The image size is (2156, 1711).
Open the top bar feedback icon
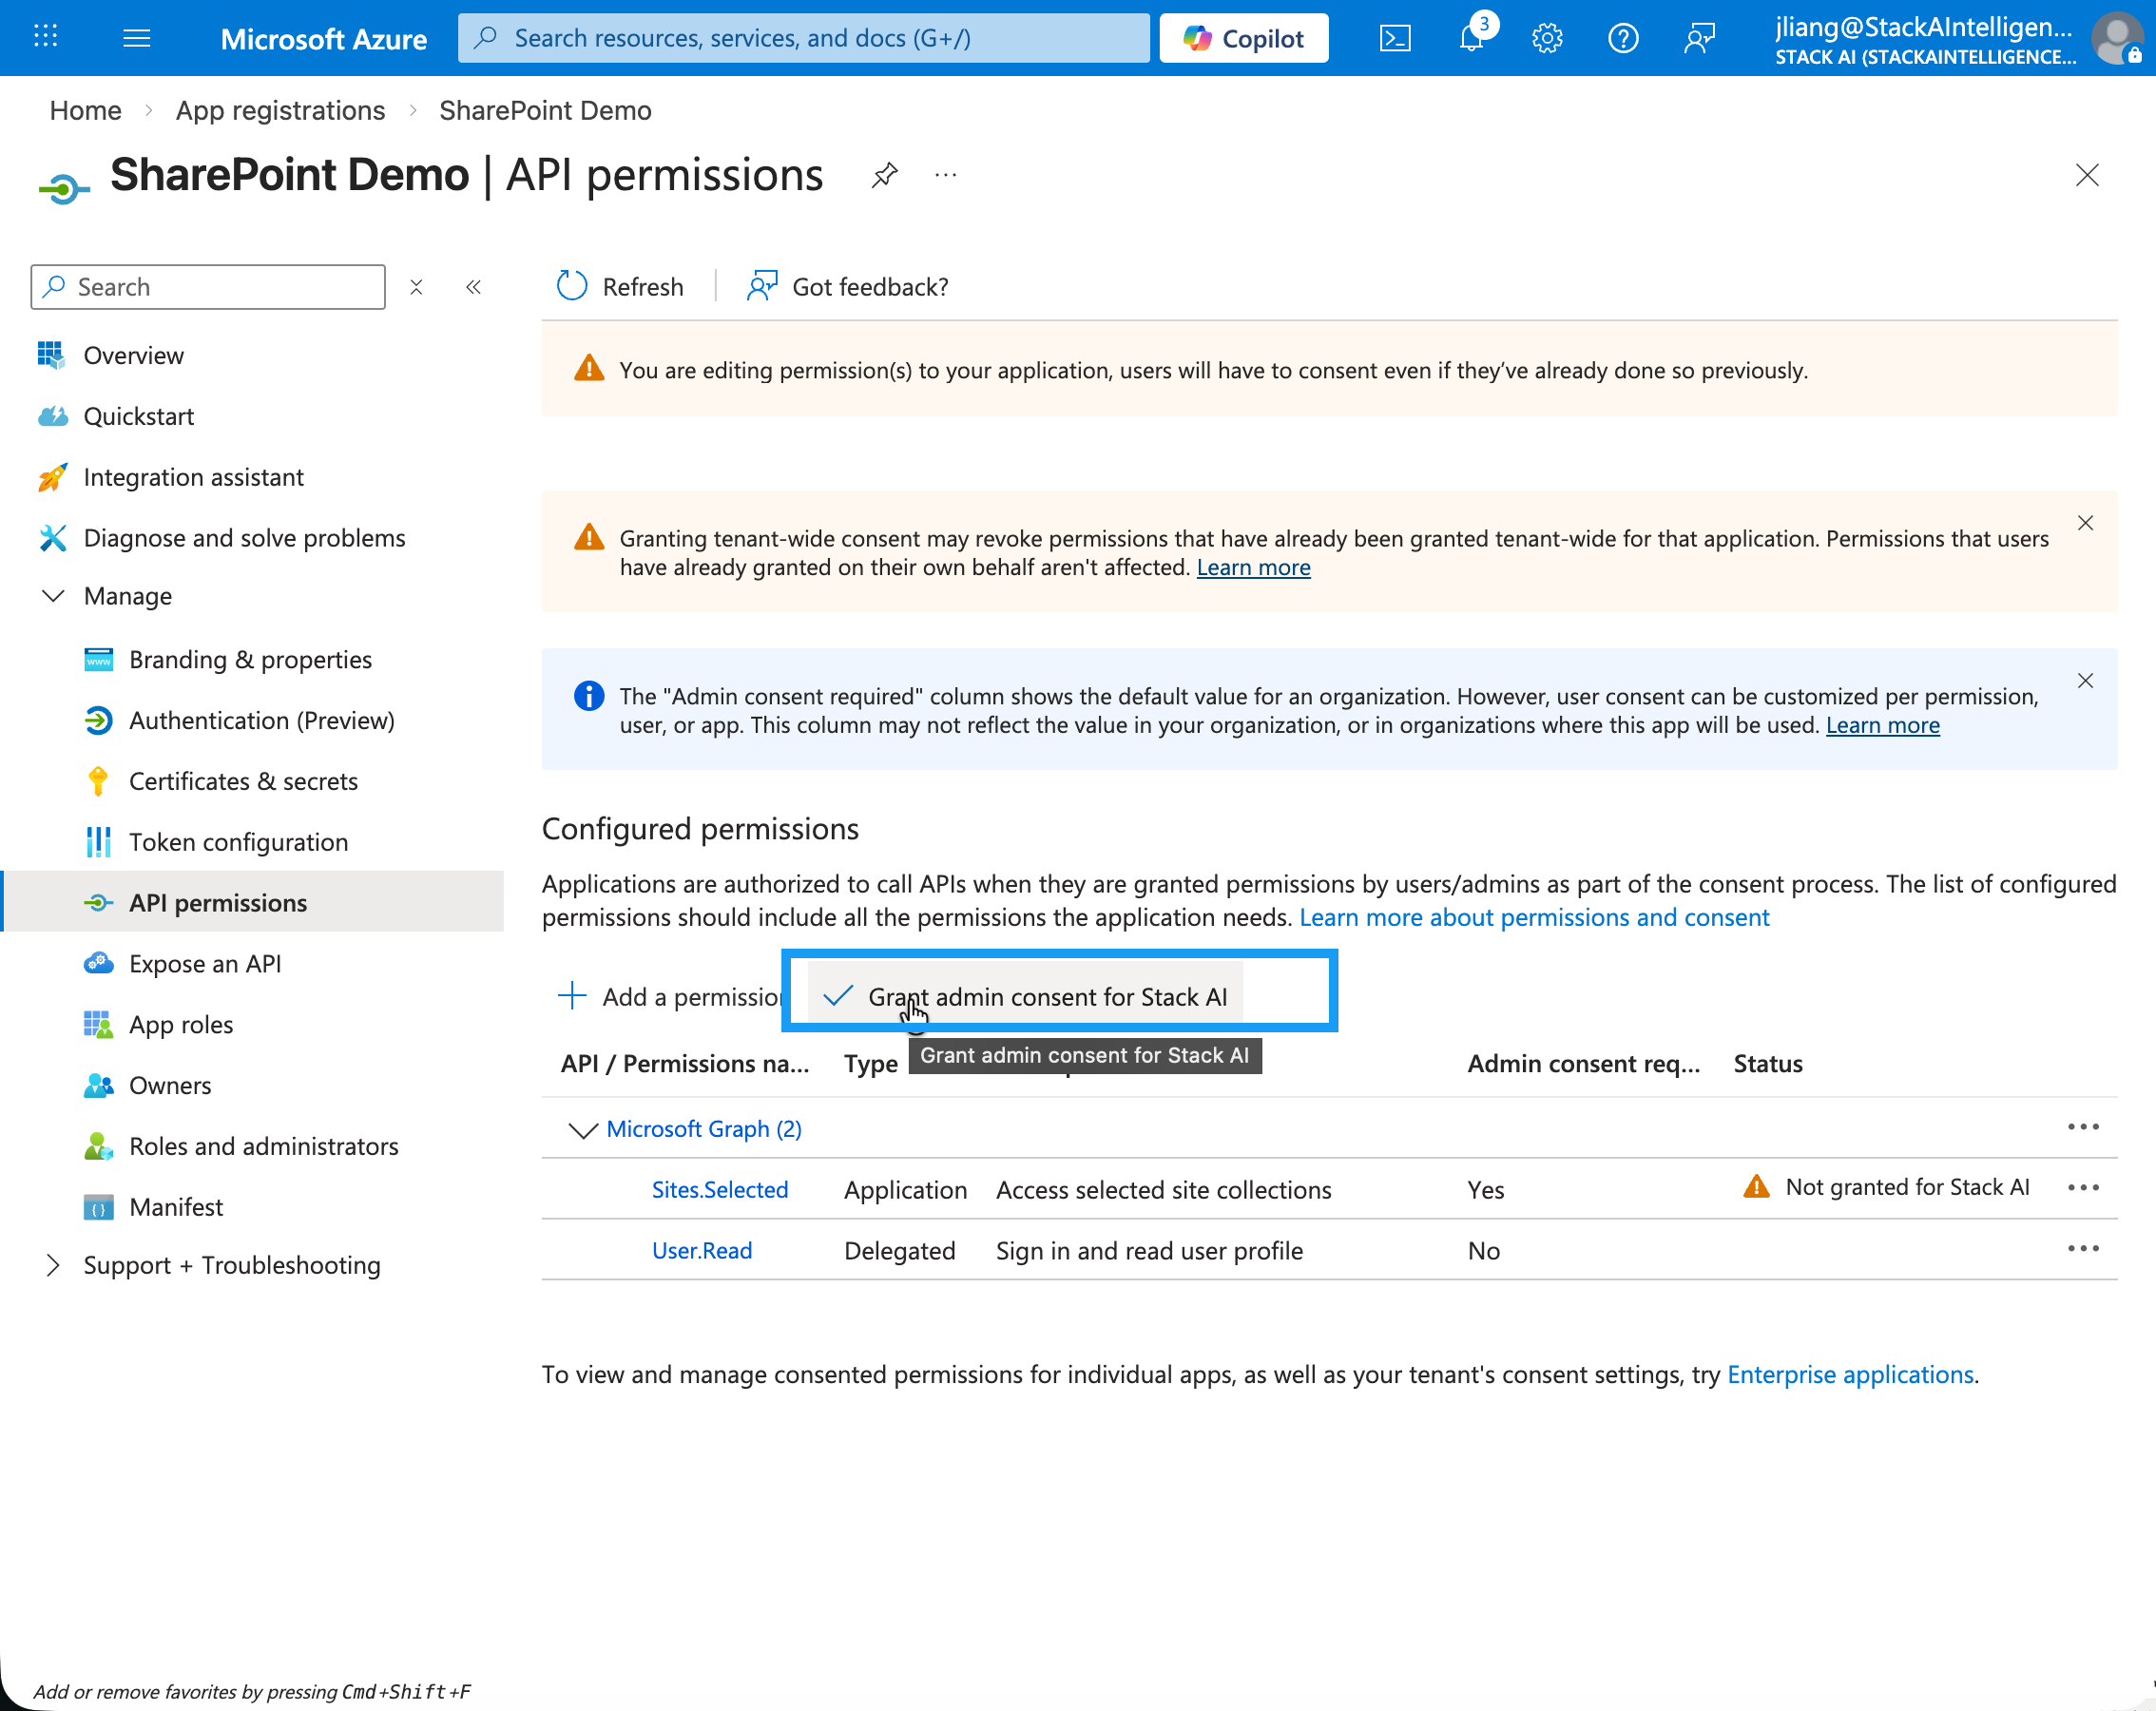click(x=1699, y=38)
